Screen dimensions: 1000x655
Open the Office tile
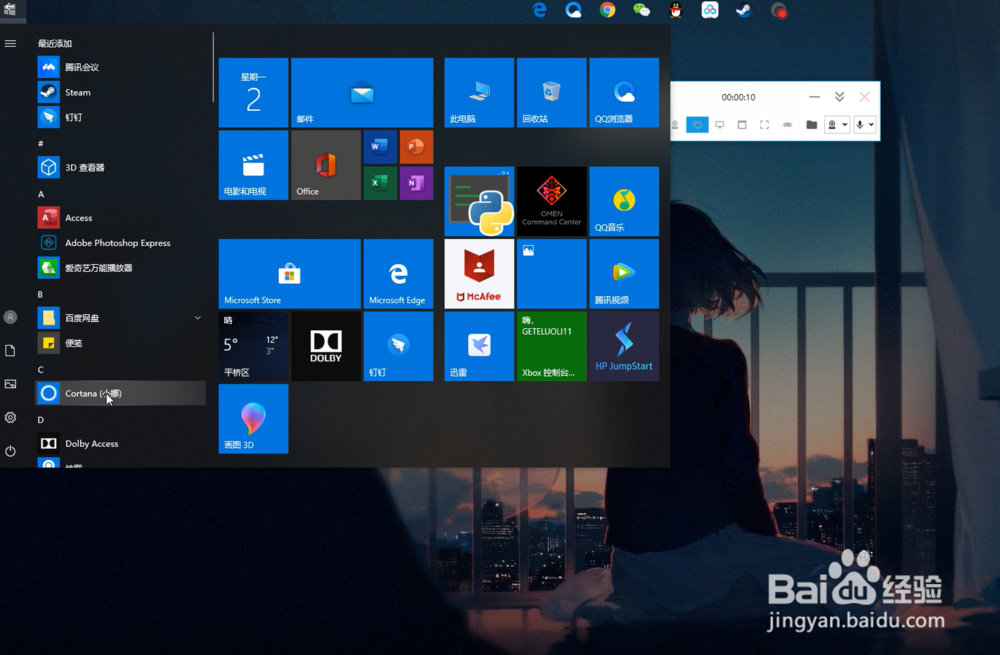click(x=326, y=165)
